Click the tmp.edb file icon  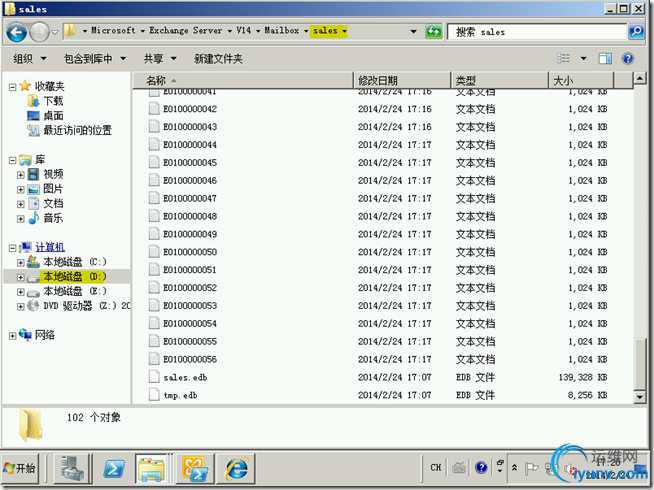154,395
